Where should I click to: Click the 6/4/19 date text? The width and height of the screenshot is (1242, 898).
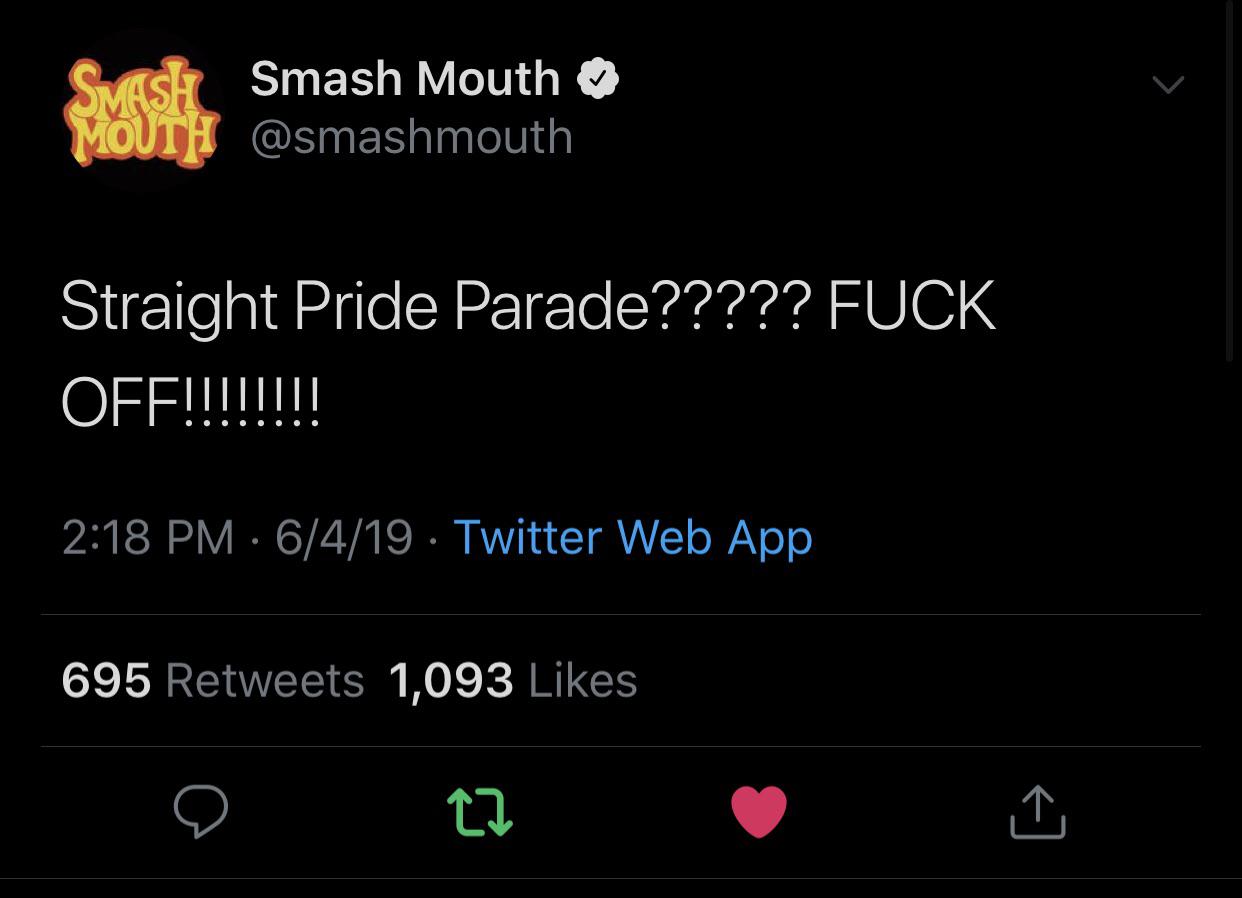click(x=344, y=538)
